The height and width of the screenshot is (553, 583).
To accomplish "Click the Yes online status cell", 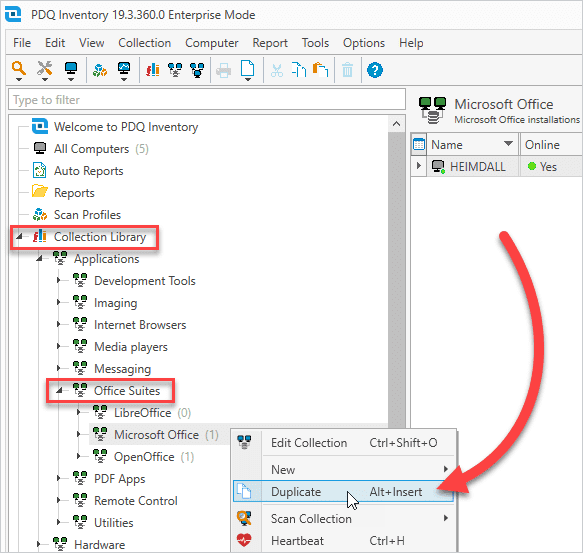I will point(551,166).
